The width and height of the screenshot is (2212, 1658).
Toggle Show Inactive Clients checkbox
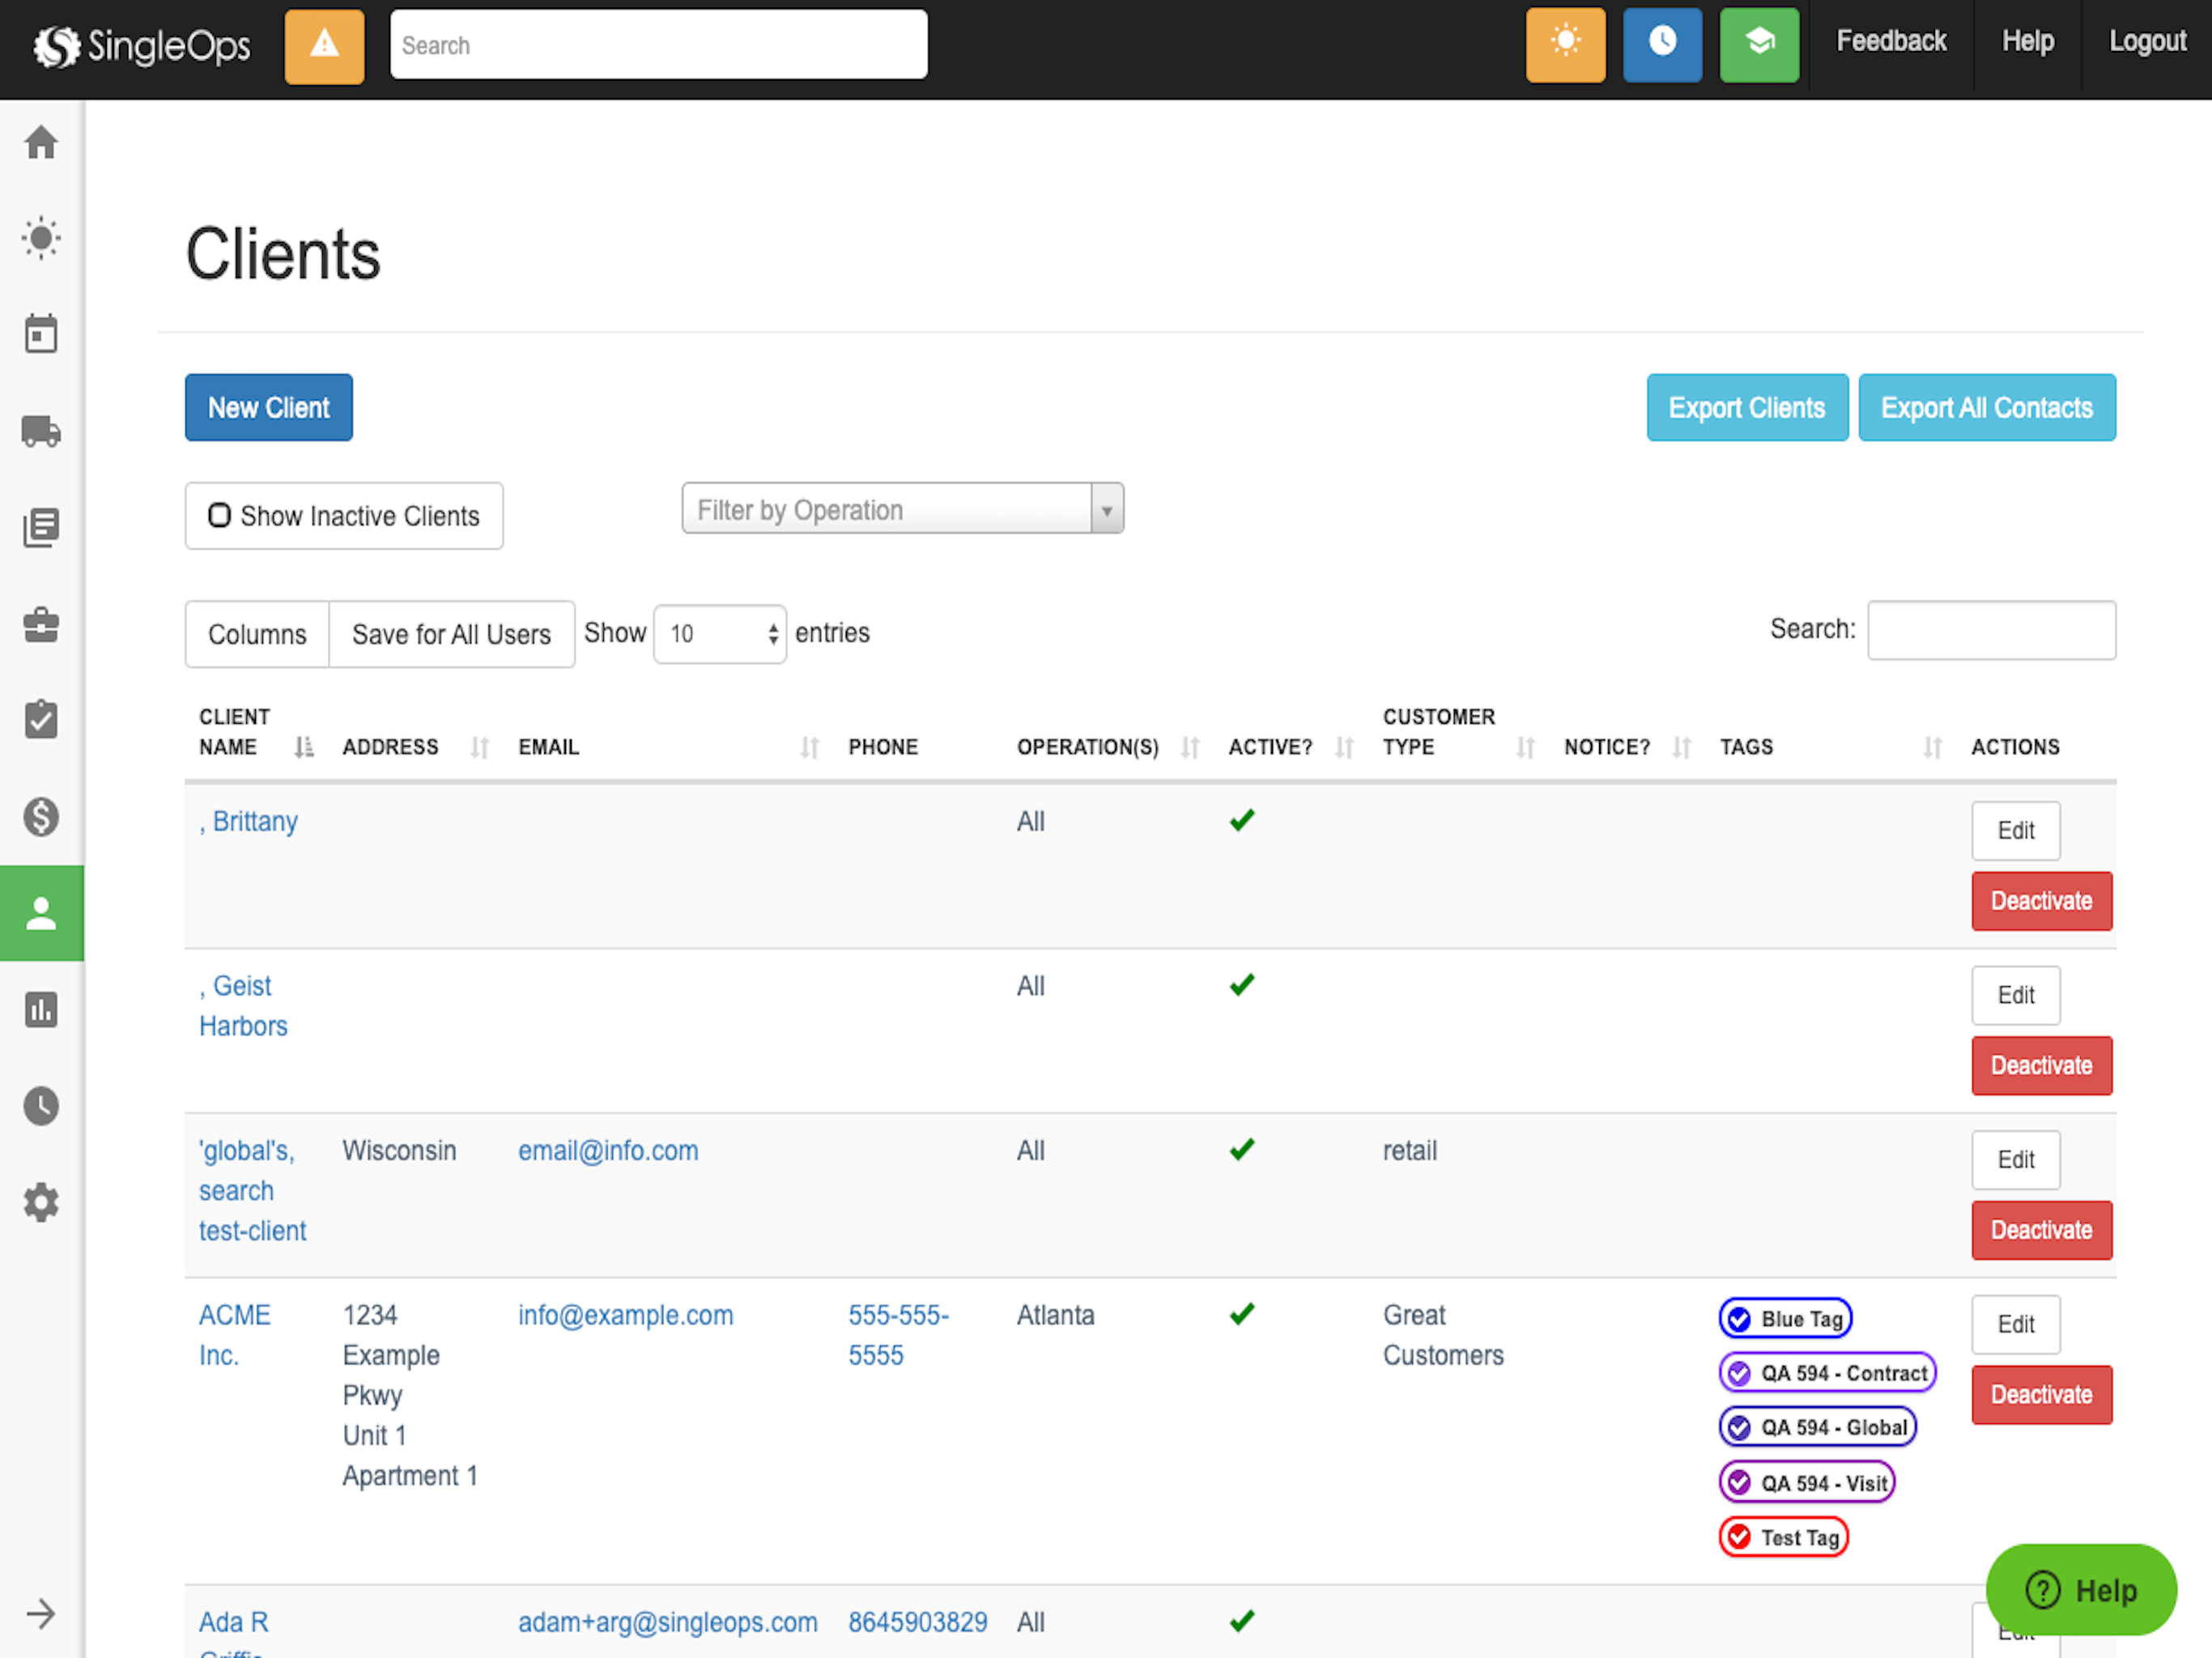pyautogui.click(x=219, y=515)
